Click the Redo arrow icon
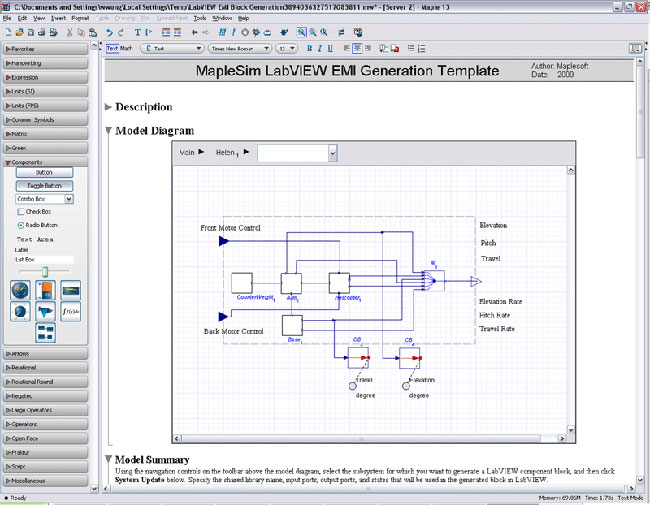The image size is (650, 505). pyautogui.click(x=121, y=32)
